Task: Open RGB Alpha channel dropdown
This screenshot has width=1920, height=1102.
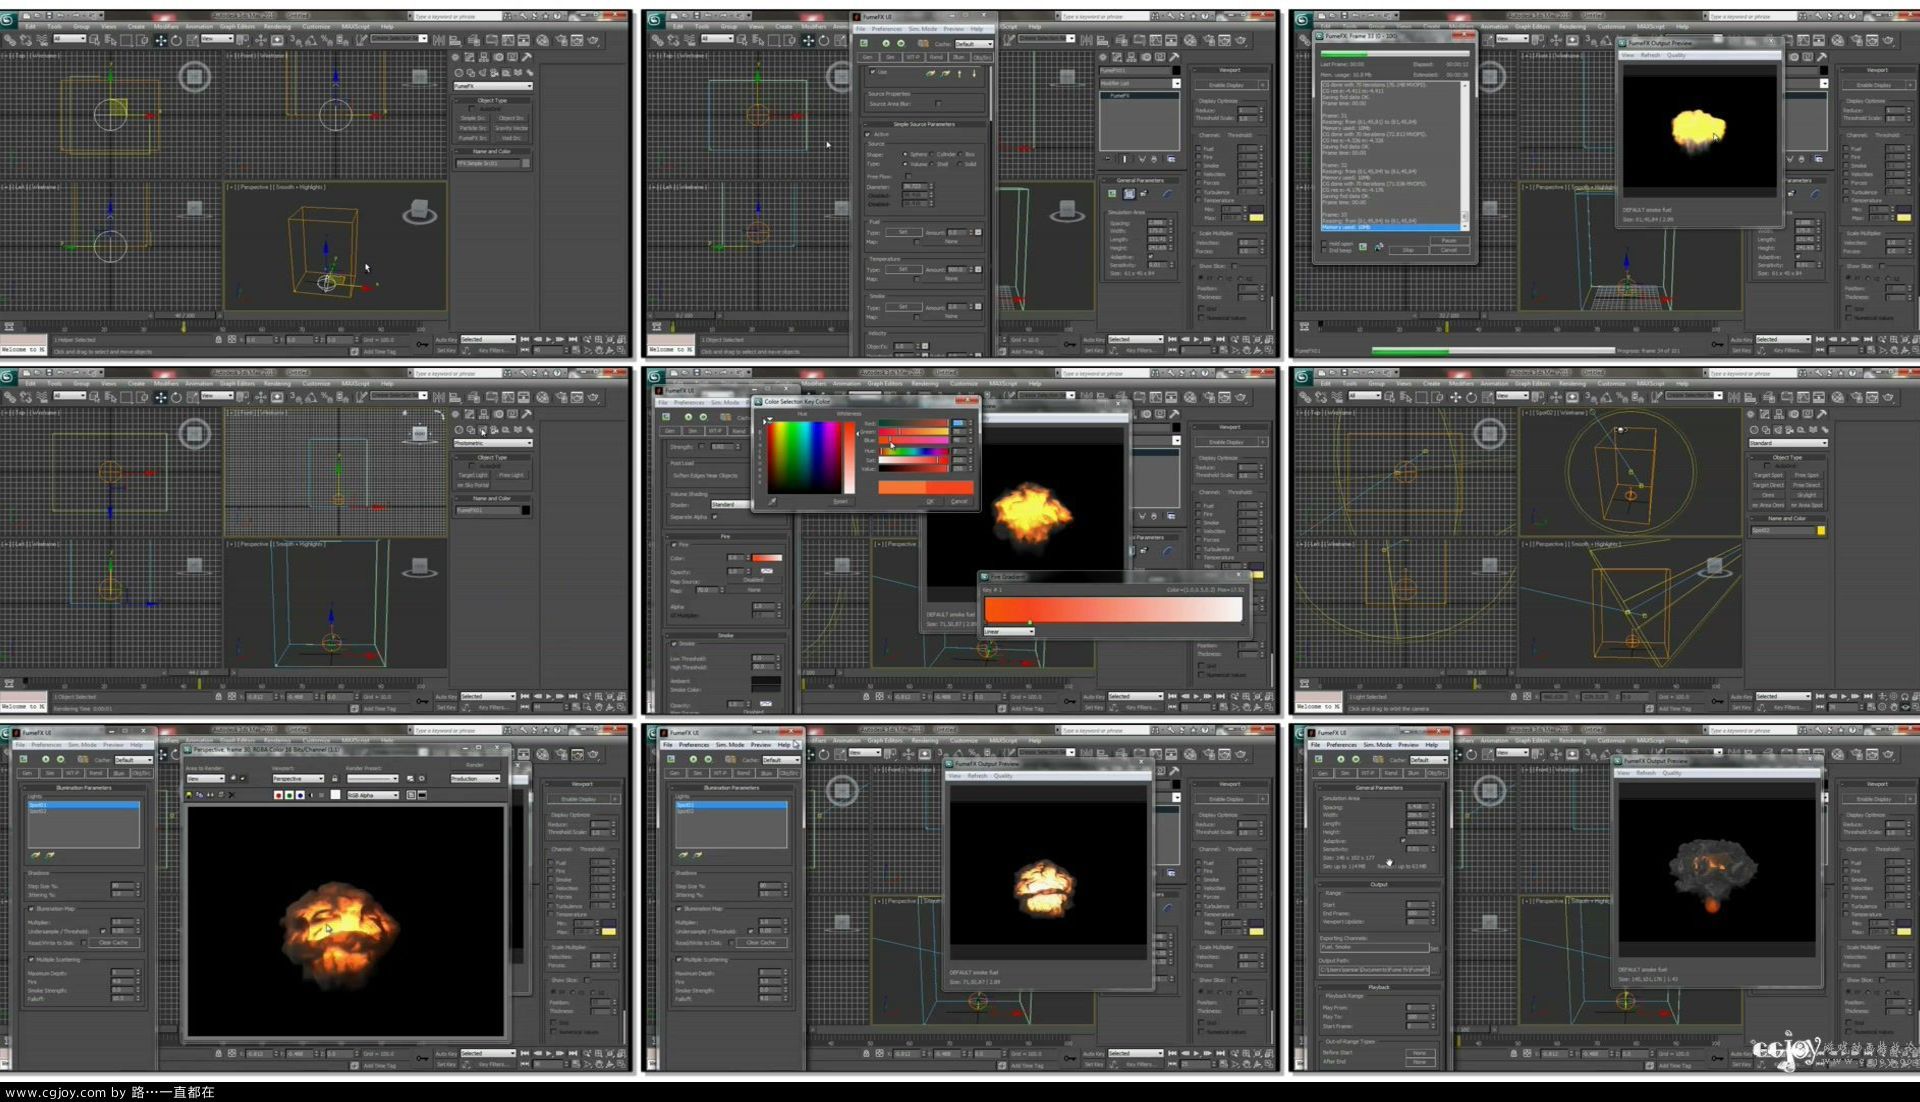Action: (373, 795)
